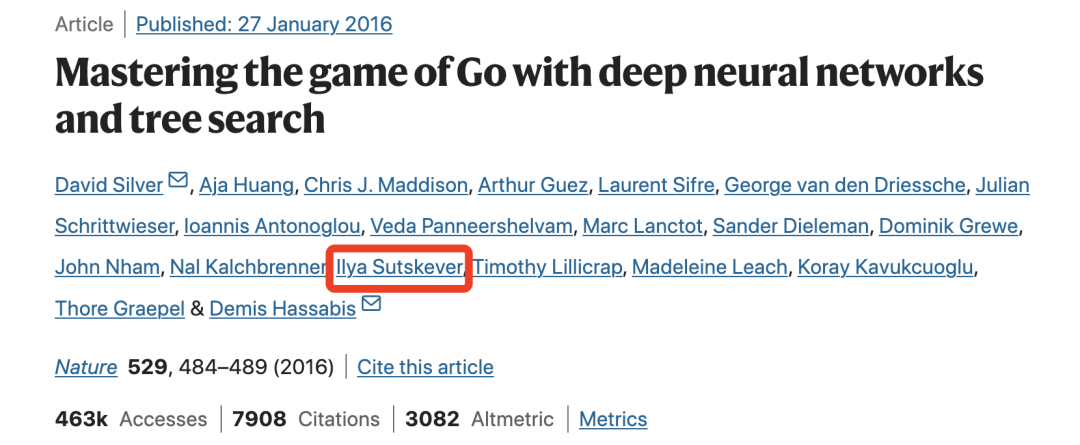Image resolution: width=1080 pixels, height=445 pixels.
Task: Open the Nature journal link
Action: coord(86,366)
